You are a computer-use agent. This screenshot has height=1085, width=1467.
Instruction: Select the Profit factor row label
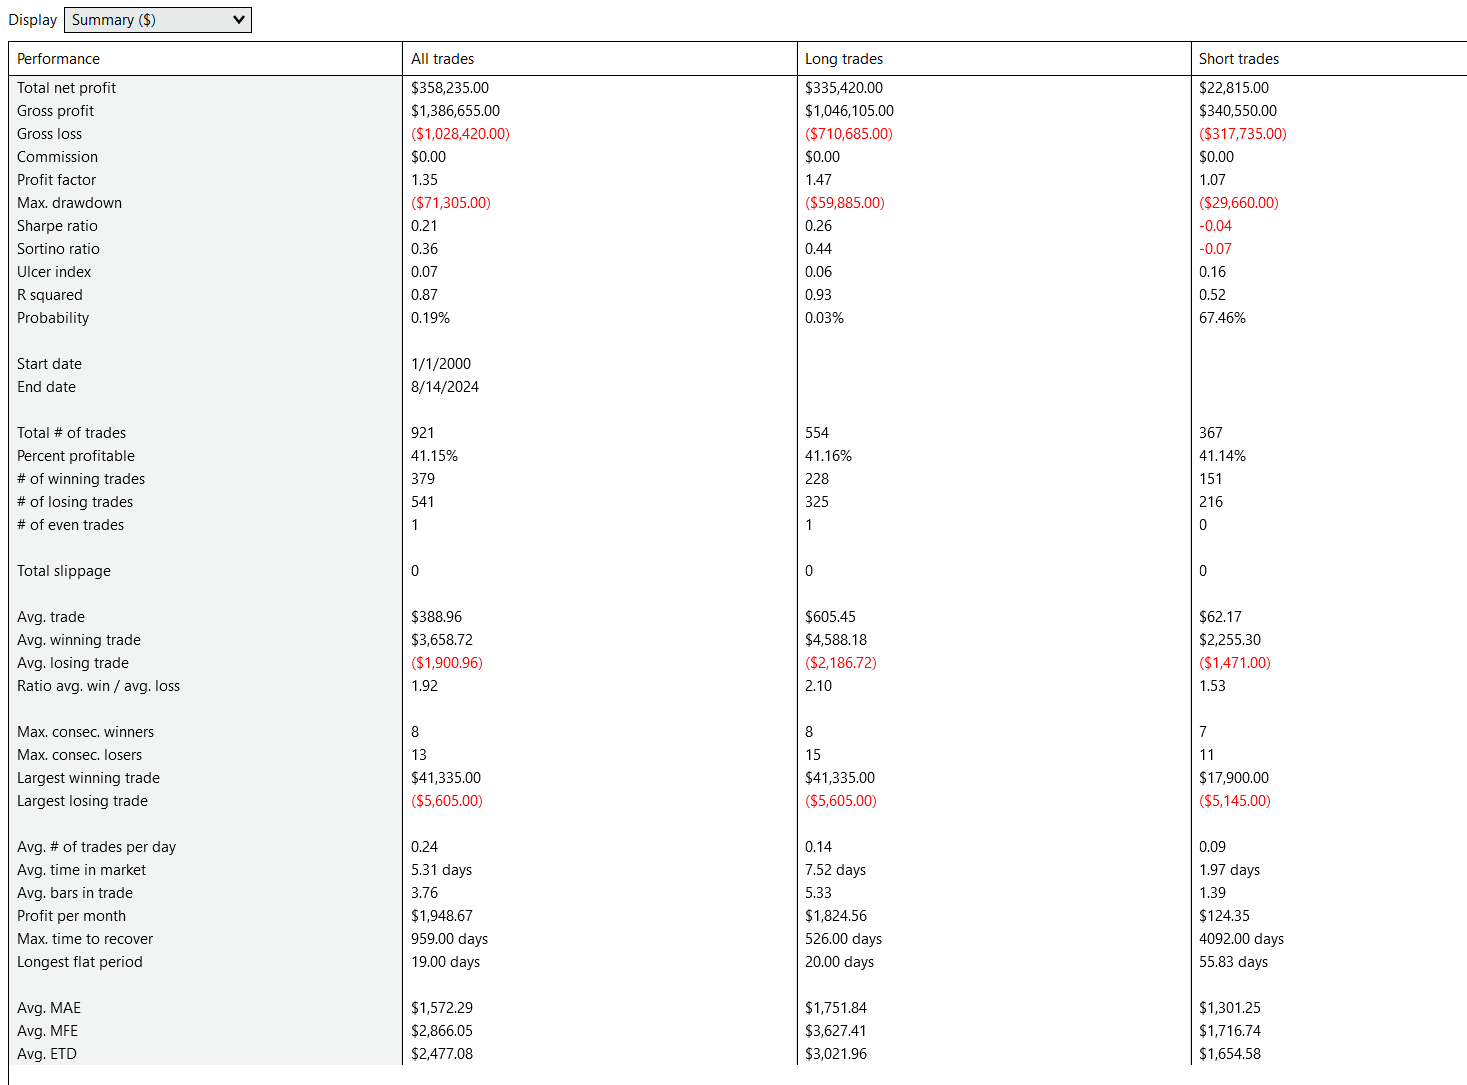pos(56,180)
